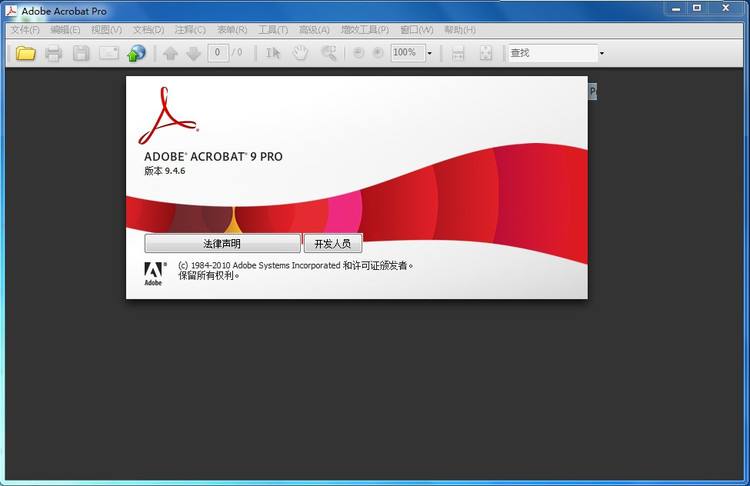Click the copyright 1984-2010 Adobe Systems text
Viewport: 750px width, 486px height.
(295, 265)
